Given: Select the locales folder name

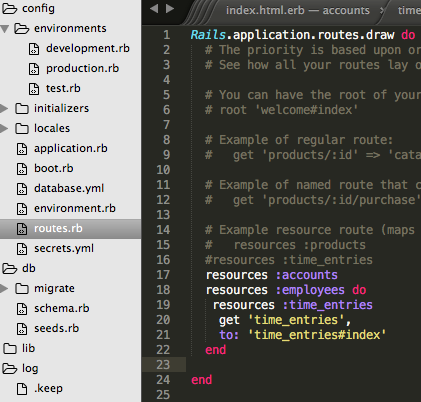Looking at the screenshot, I should click(52, 129).
